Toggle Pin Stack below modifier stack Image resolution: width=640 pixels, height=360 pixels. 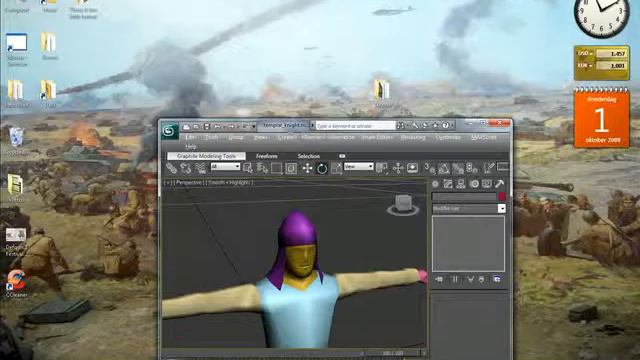pos(439,280)
